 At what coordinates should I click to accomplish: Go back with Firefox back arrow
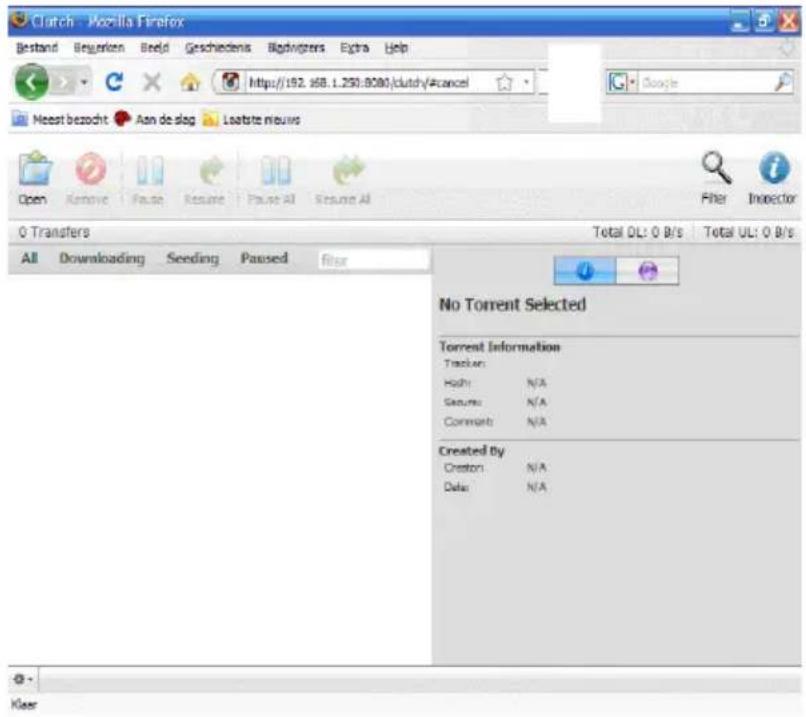(x=31, y=82)
